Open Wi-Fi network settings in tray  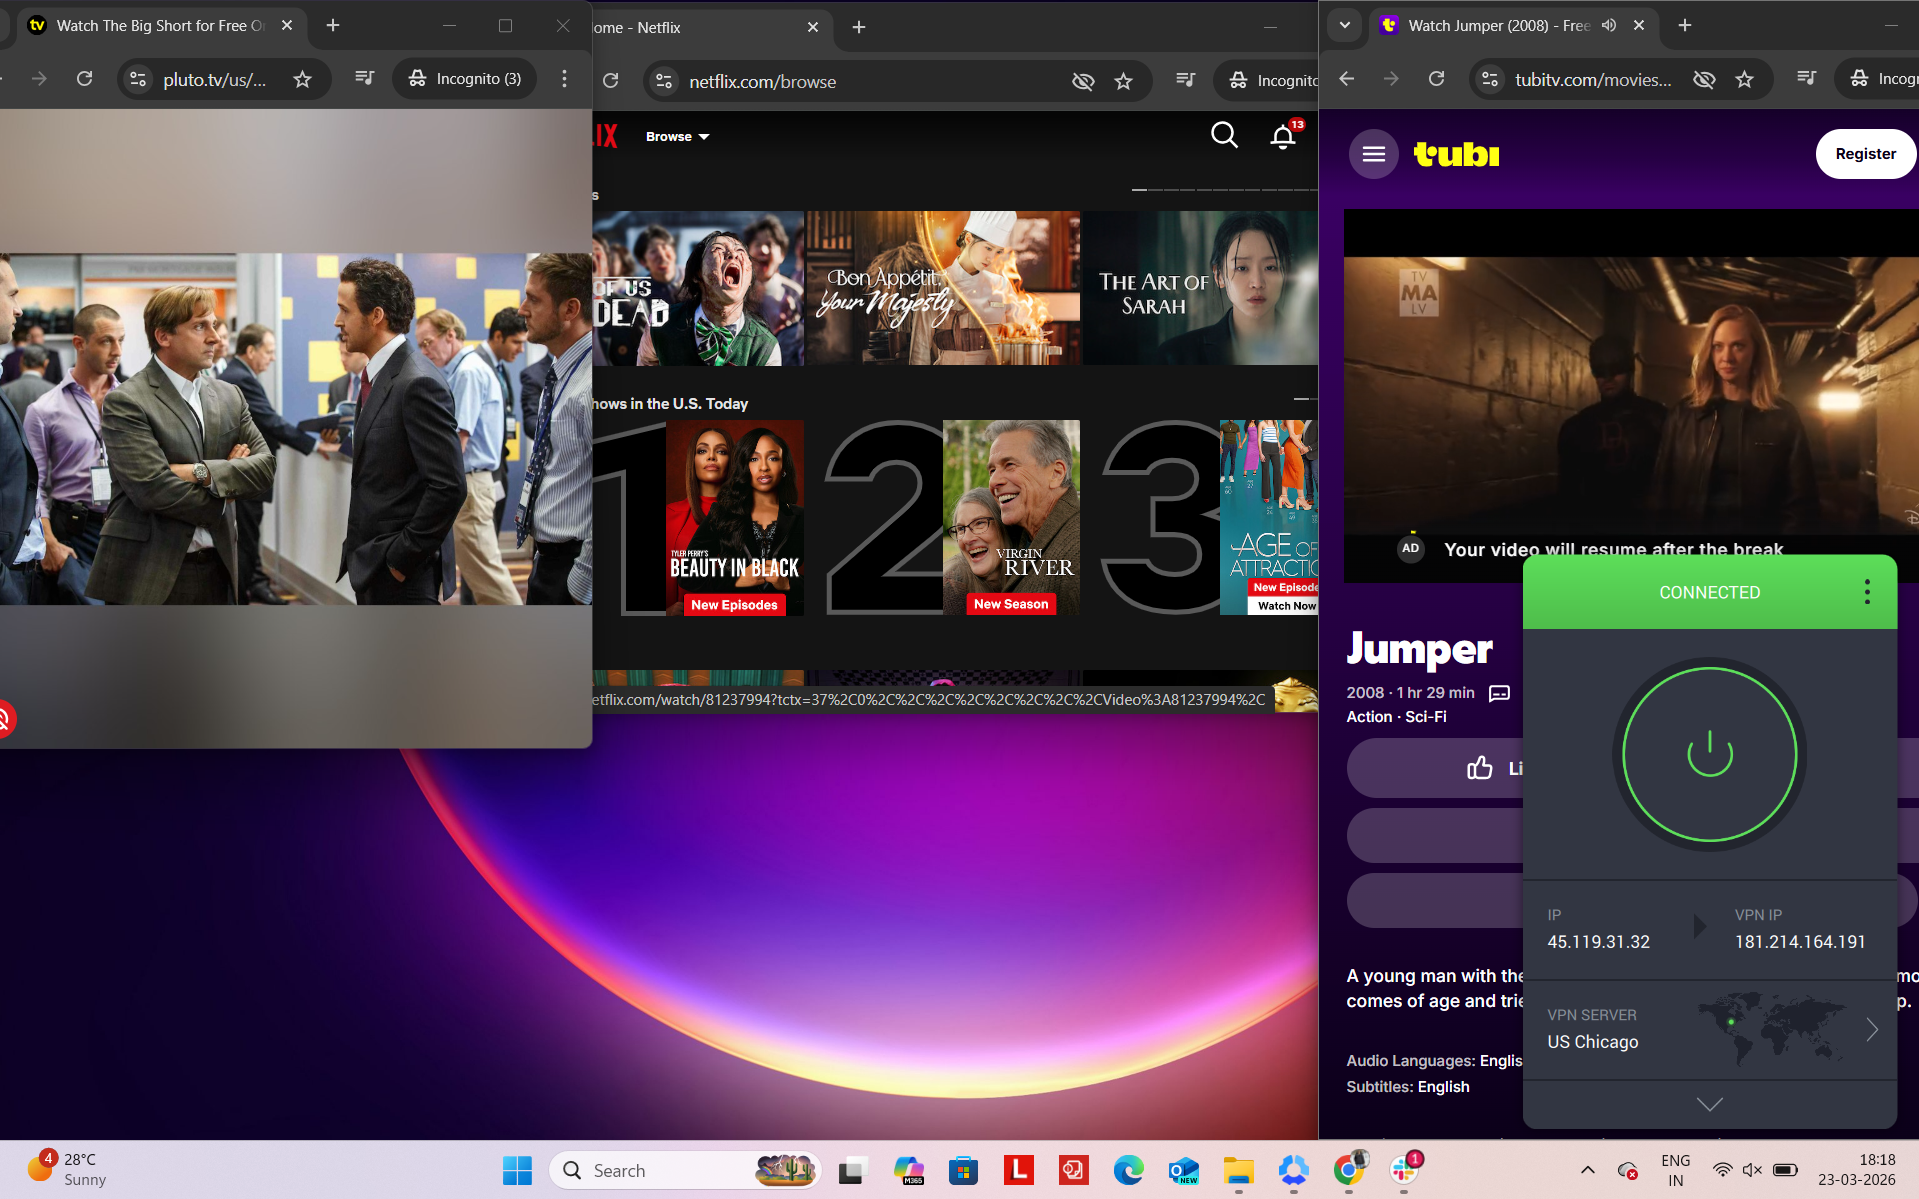(x=1722, y=1170)
